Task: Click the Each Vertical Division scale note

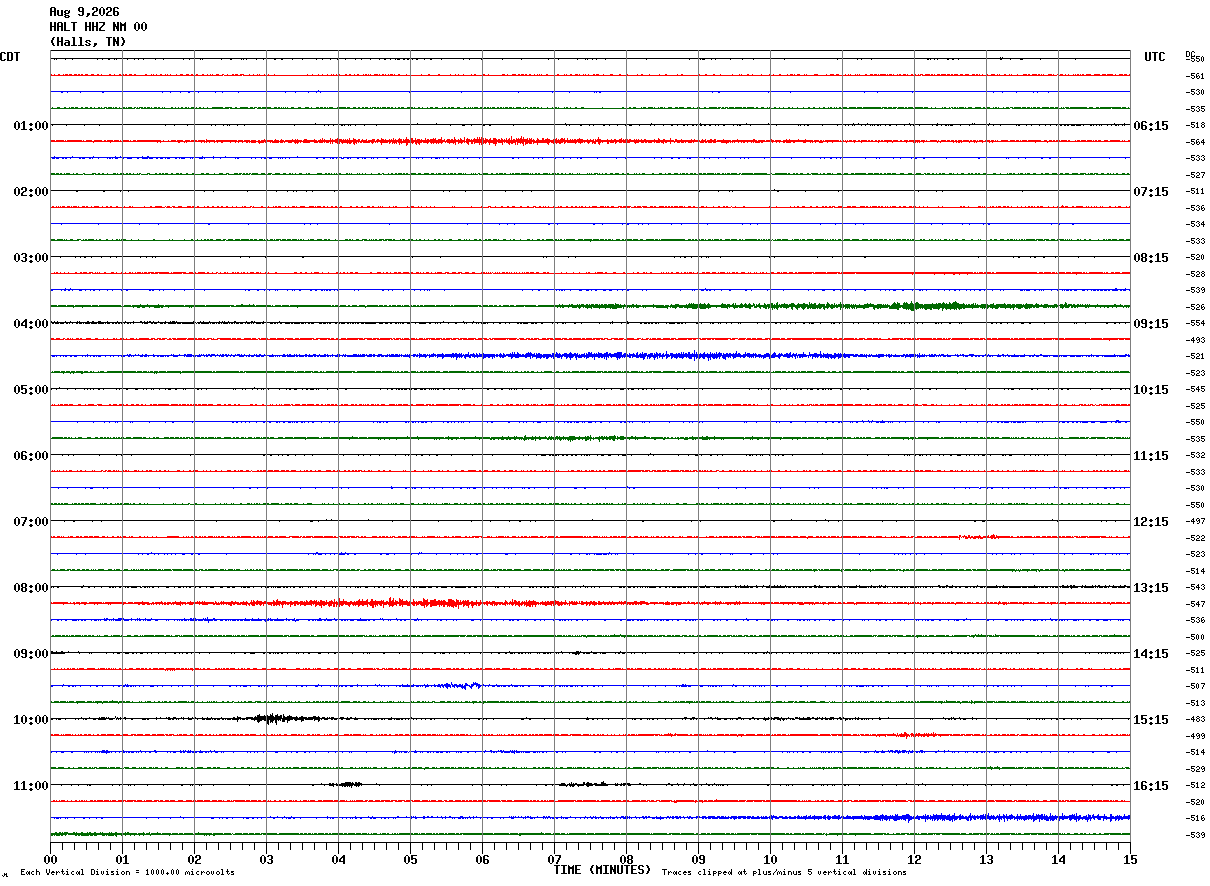Action: coord(127,873)
